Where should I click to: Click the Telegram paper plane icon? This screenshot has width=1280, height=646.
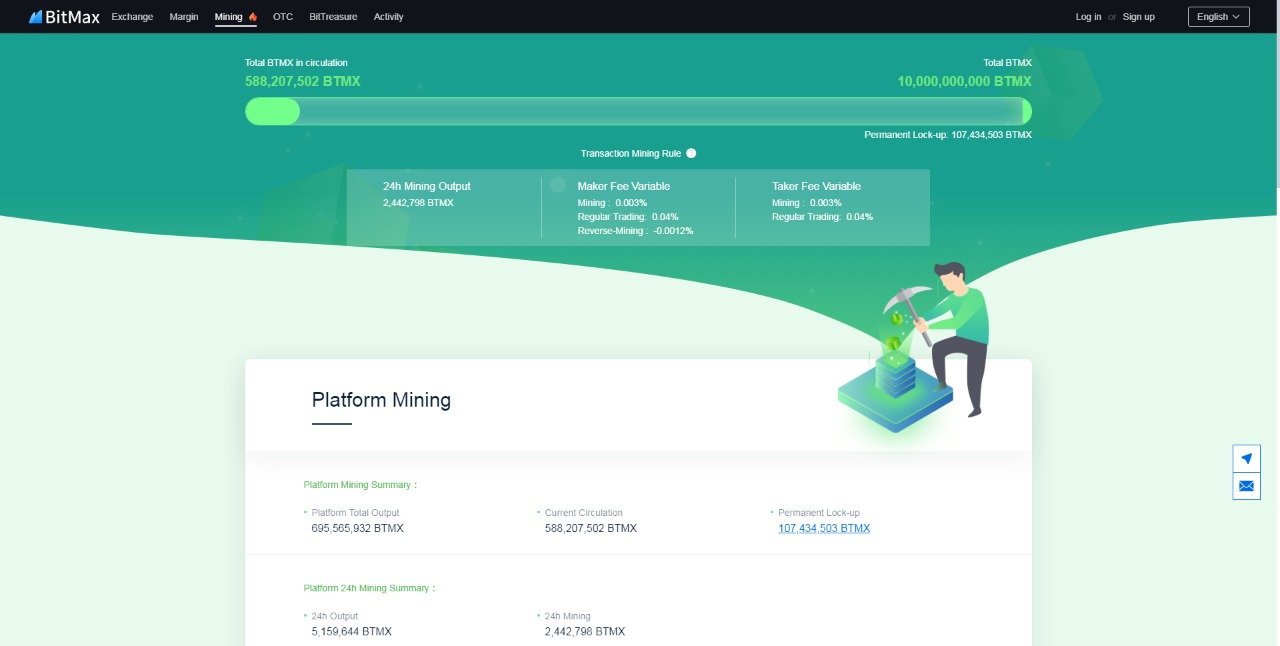click(1246, 459)
